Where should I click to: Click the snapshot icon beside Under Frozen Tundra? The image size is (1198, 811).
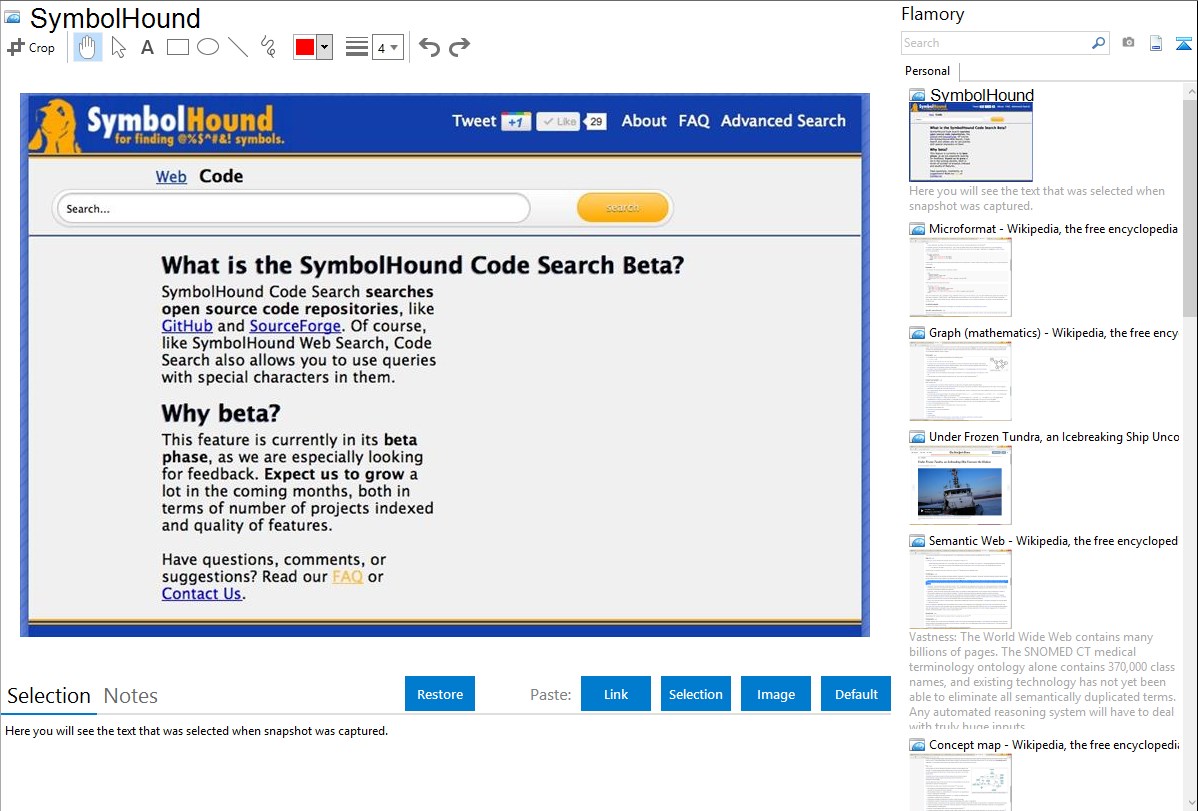(918, 437)
